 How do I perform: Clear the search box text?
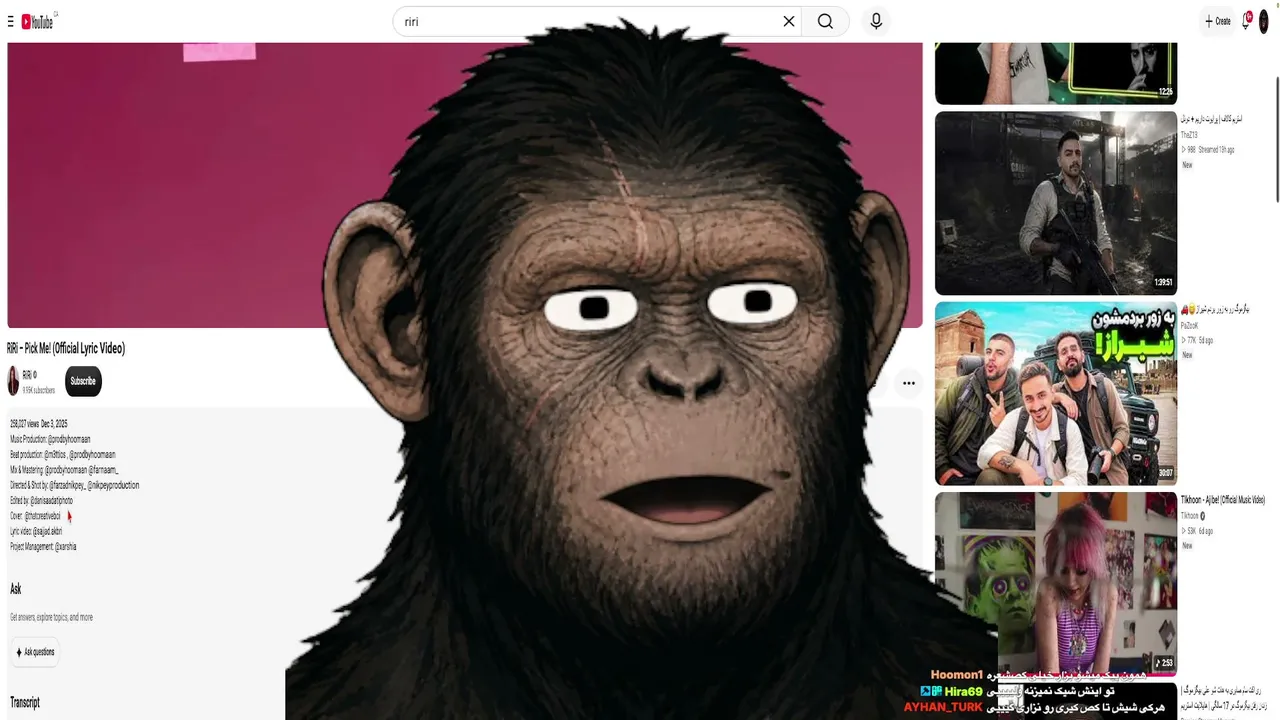click(x=789, y=21)
